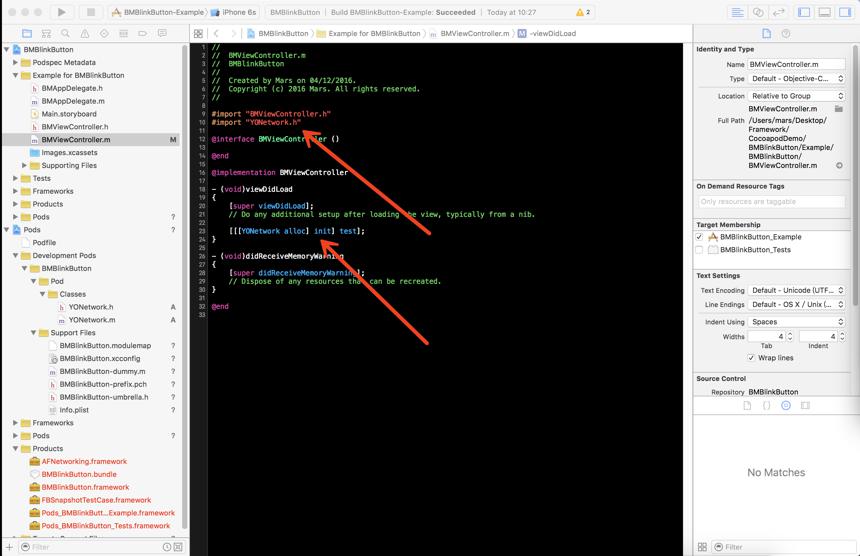
Task: Open the Text Encoding dropdown
Action: 796,290
